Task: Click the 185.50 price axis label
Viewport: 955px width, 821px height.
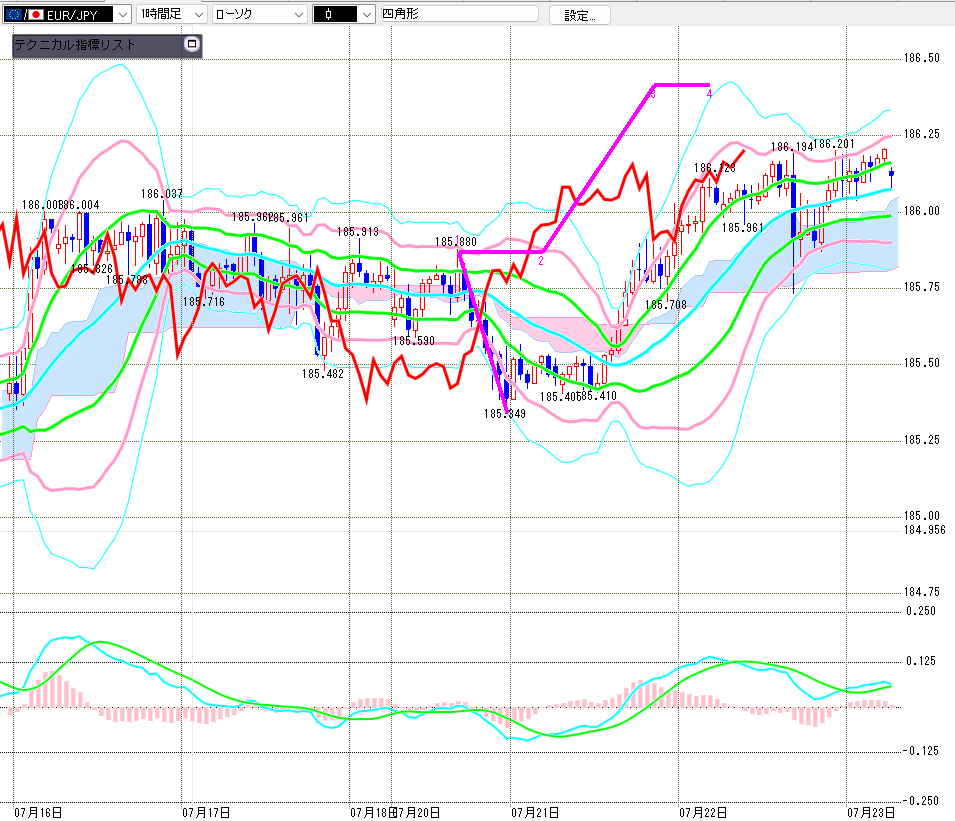Action: (x=921, y=363)
